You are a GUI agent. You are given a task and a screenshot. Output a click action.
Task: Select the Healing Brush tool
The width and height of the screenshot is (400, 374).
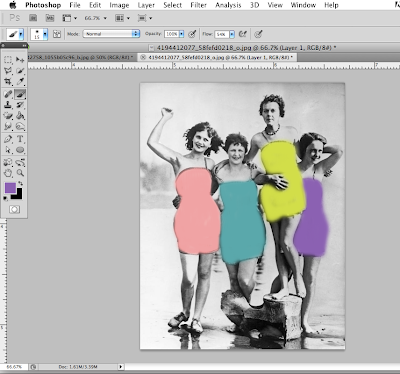(x=8, y=94)
